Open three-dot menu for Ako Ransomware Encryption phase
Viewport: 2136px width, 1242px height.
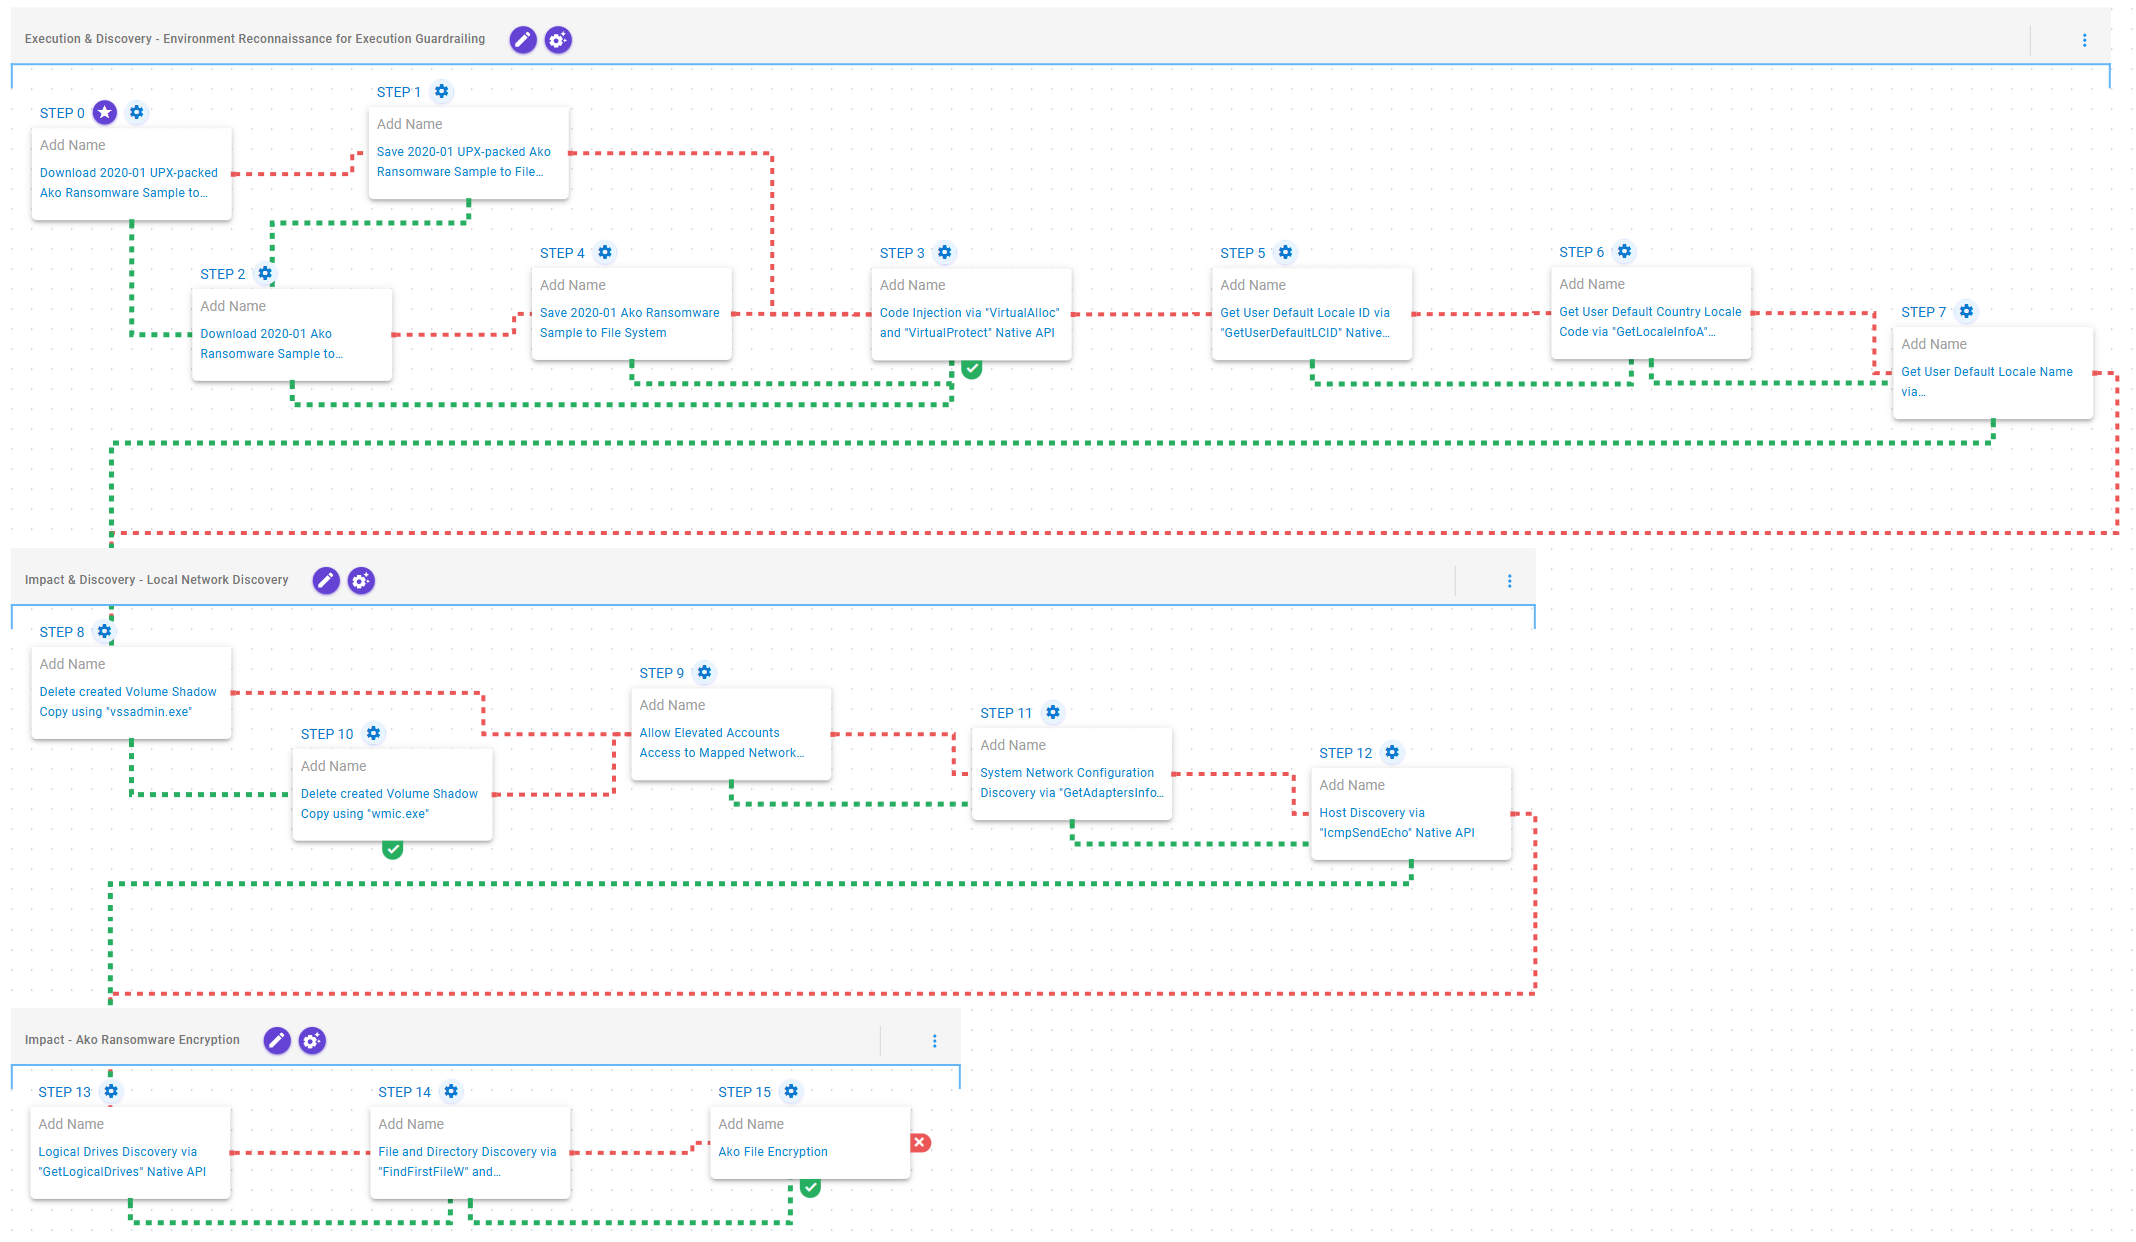point(934,1041)
